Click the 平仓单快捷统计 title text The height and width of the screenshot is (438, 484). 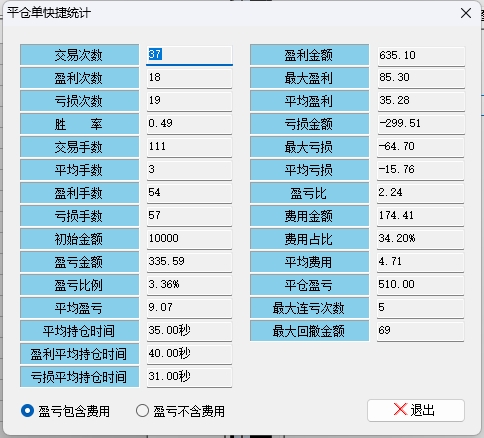pyautogui.click(x=49, y=13)
